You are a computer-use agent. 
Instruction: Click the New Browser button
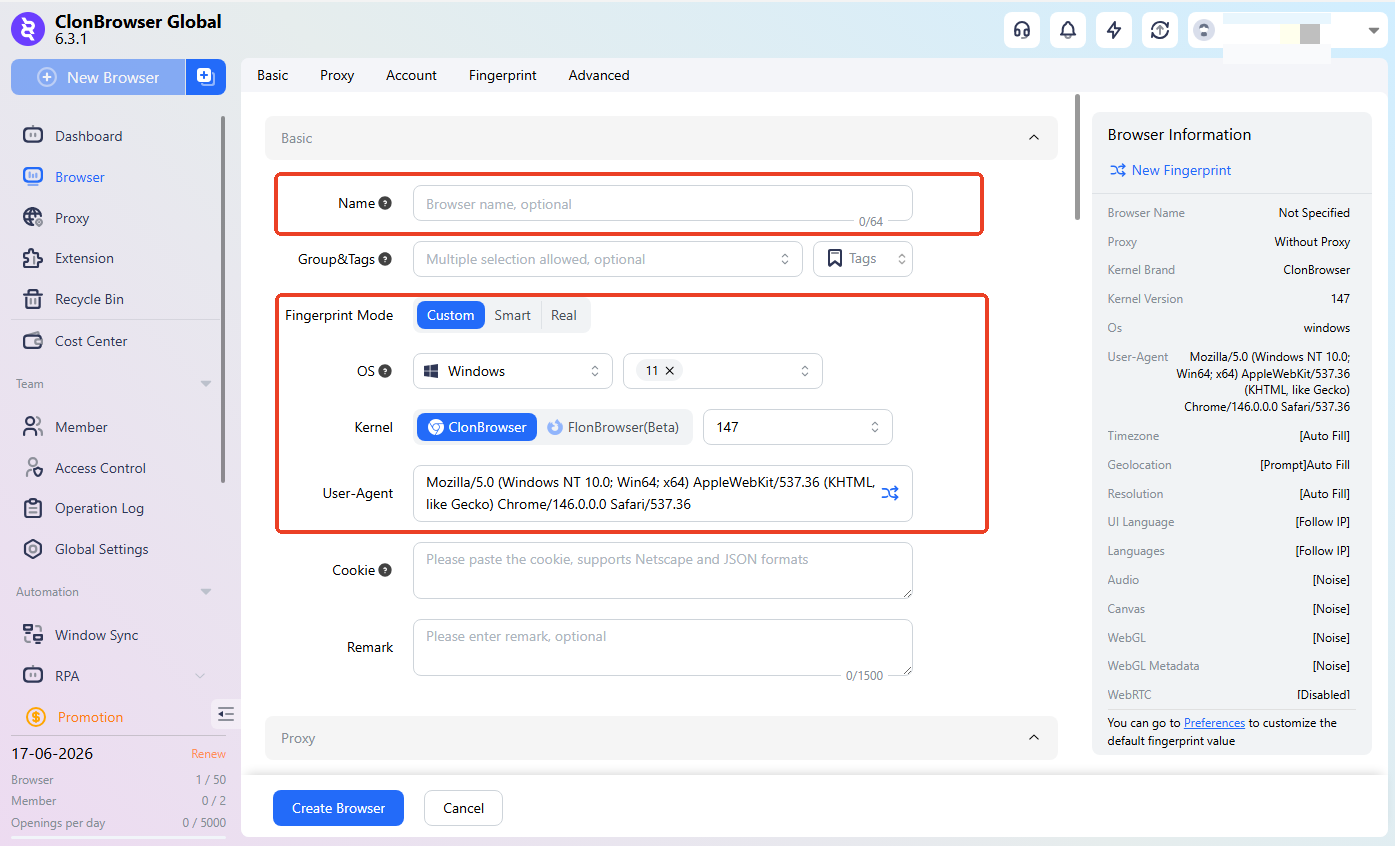click(x=98, y=77)
